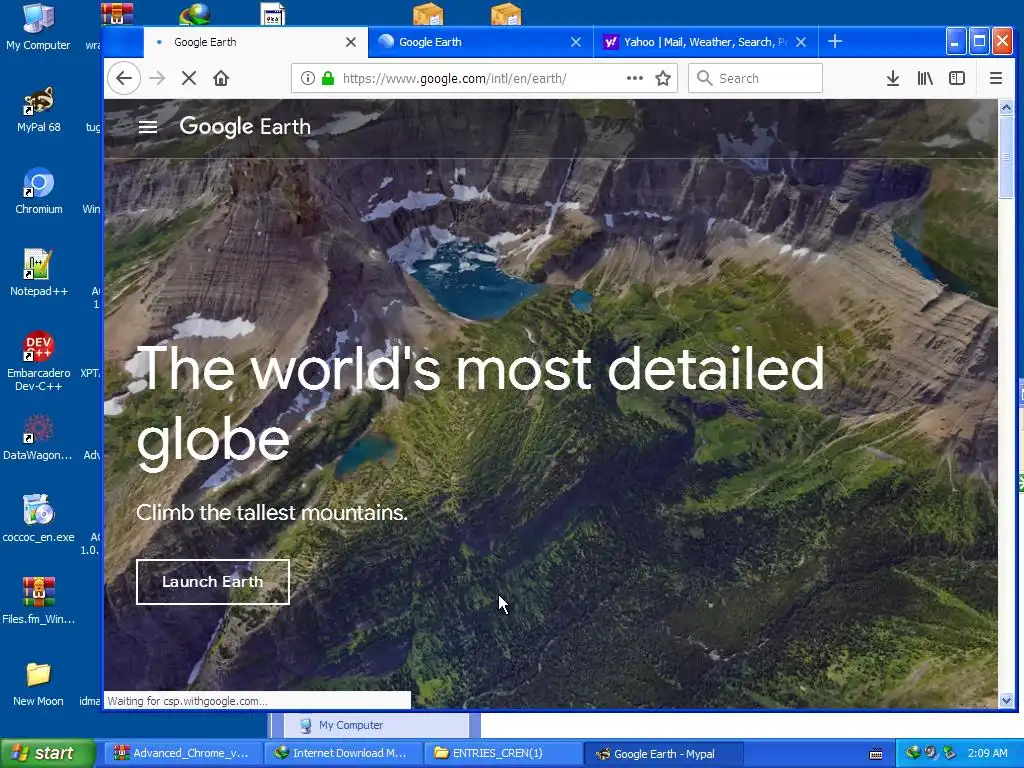Close the first Google Earth tab

[351, 42]
